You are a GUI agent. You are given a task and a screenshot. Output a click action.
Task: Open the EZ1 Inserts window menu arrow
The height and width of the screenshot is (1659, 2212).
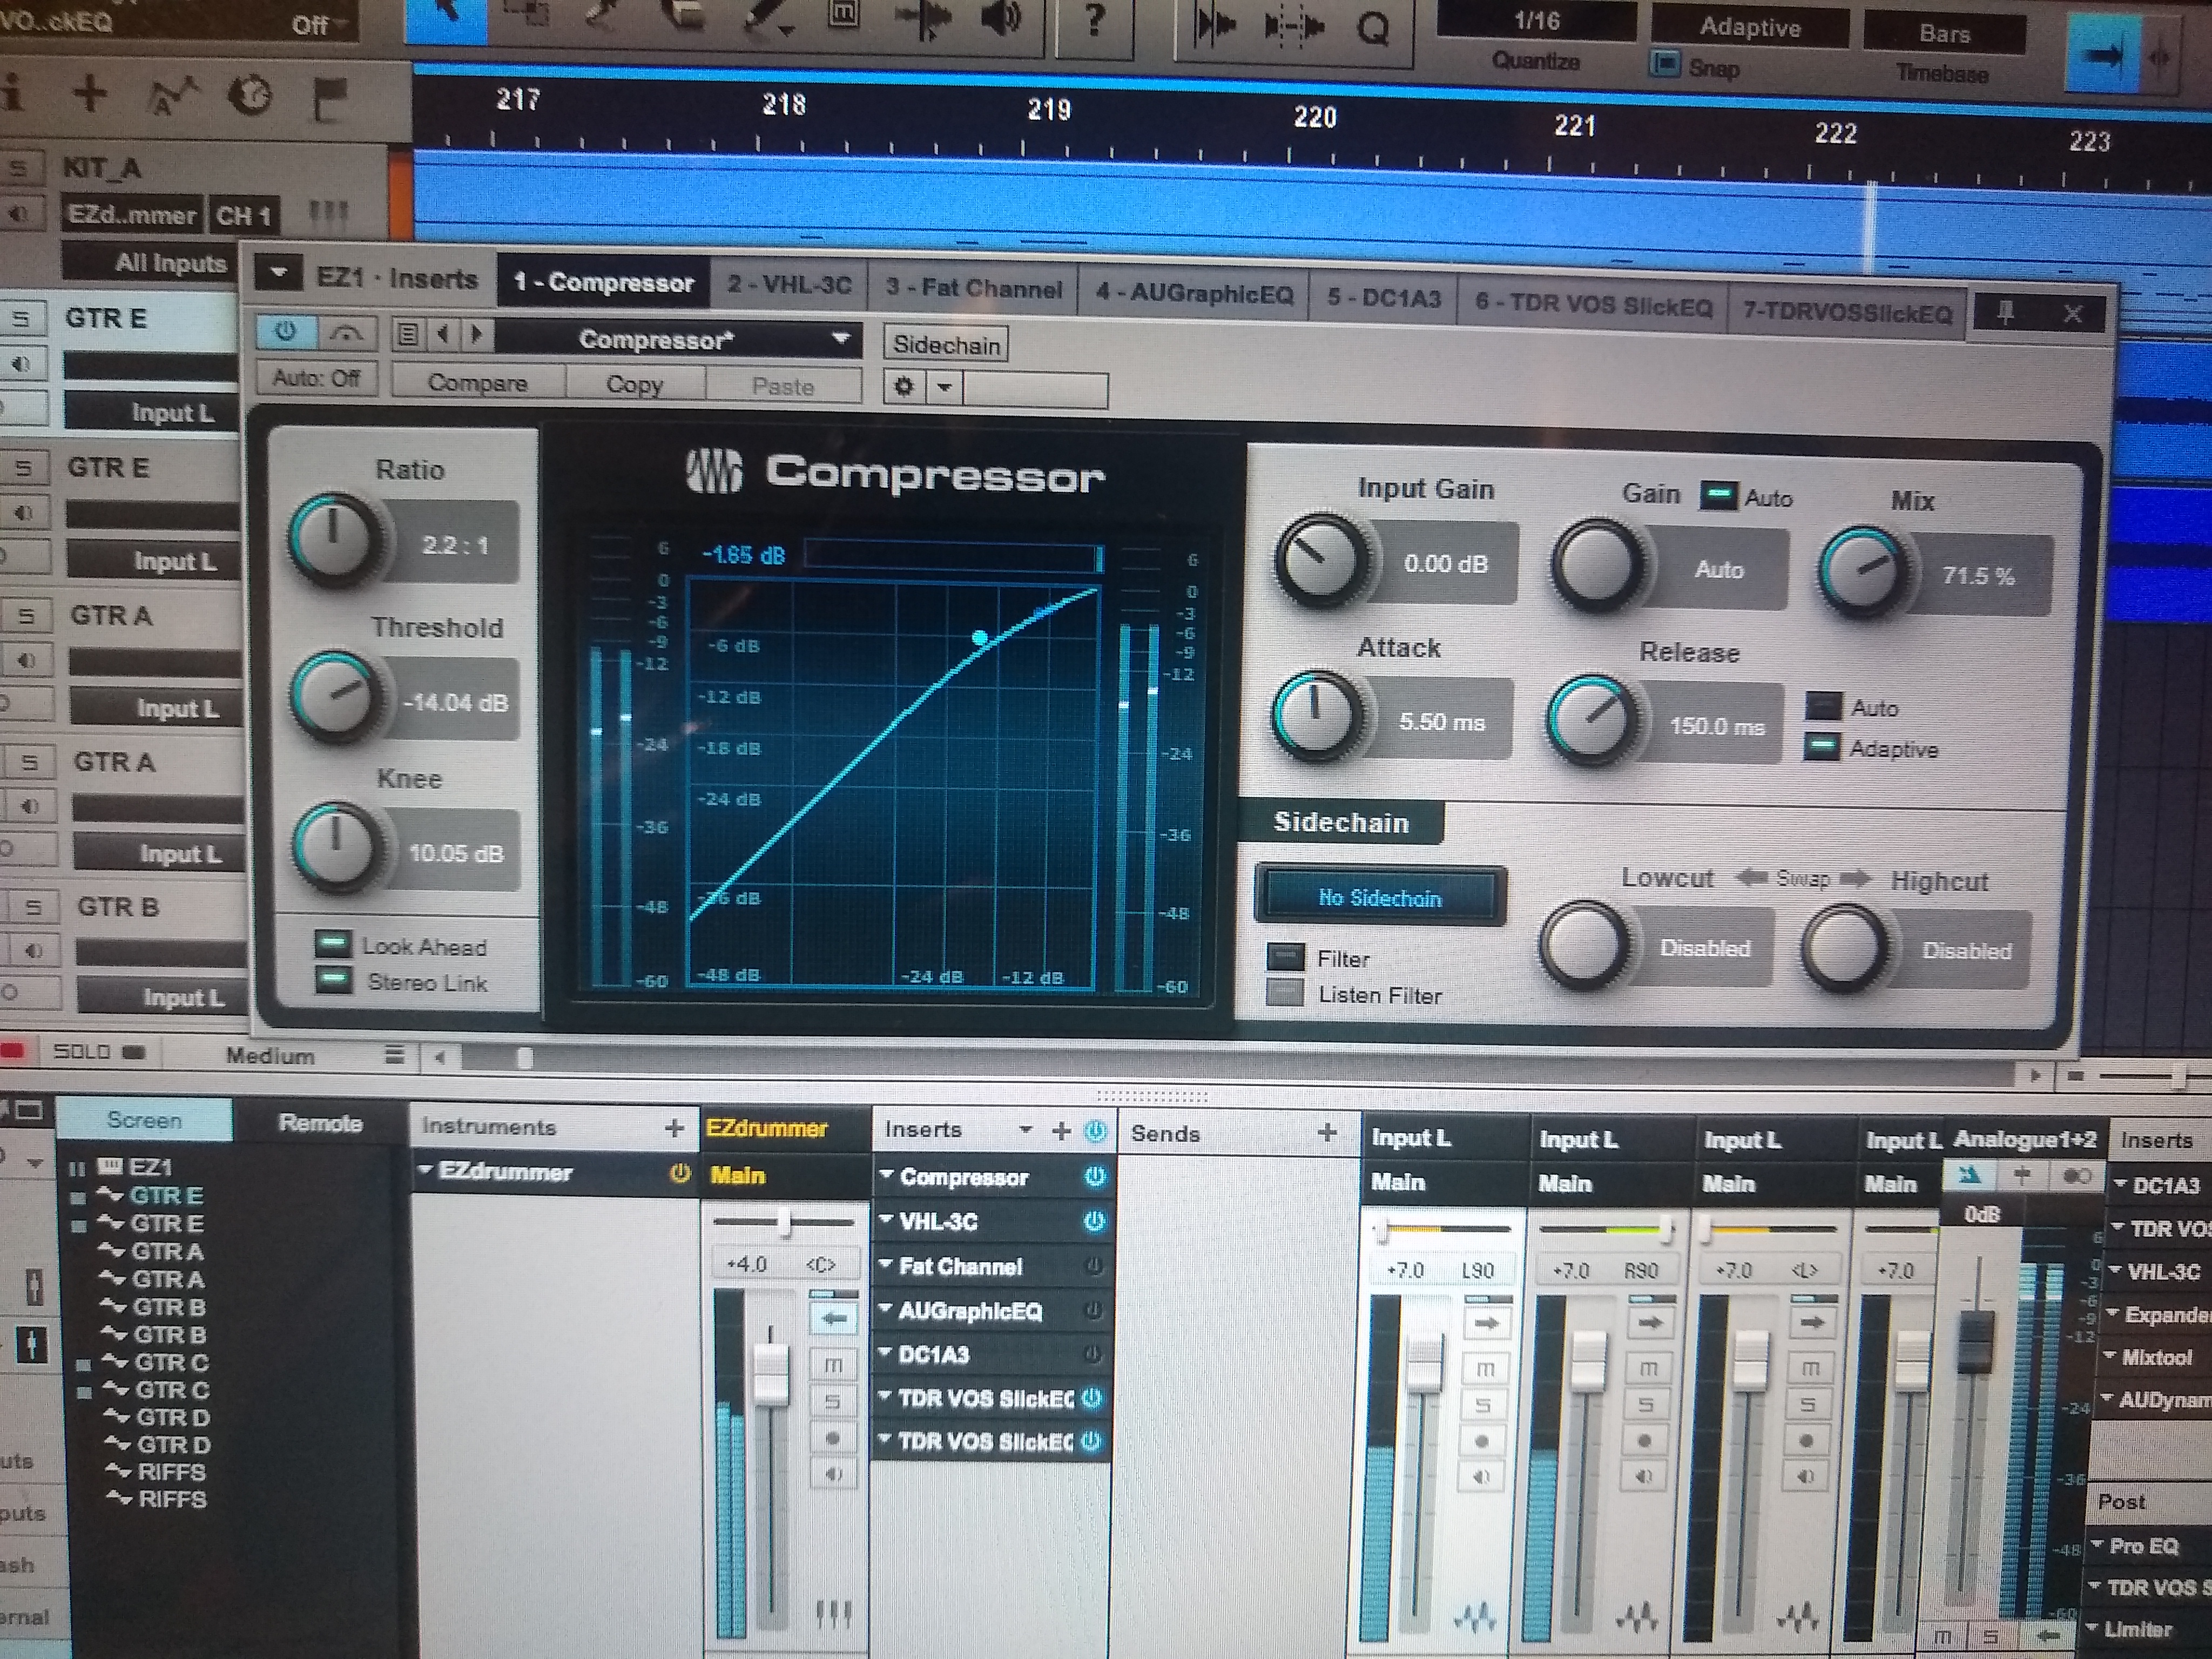tap(279, 273)
